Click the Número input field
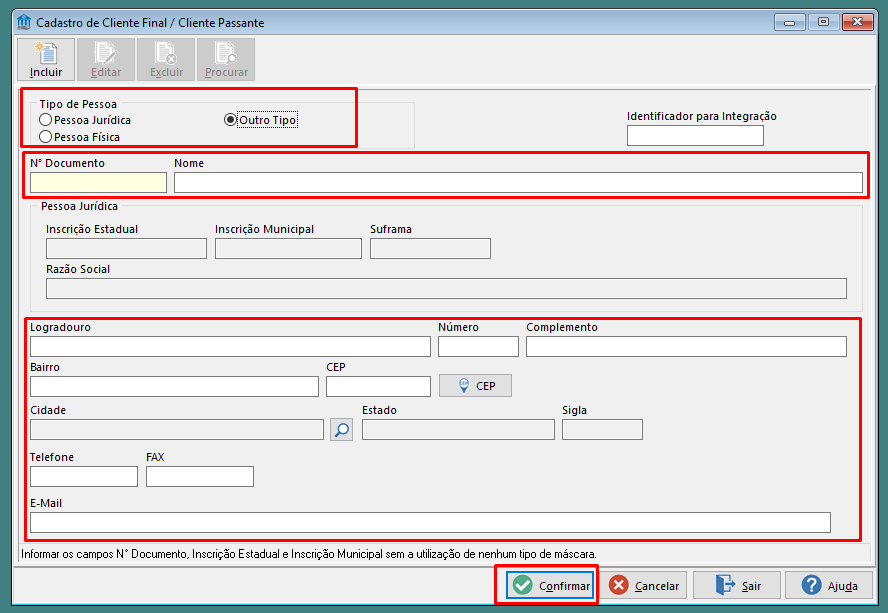 479,347
